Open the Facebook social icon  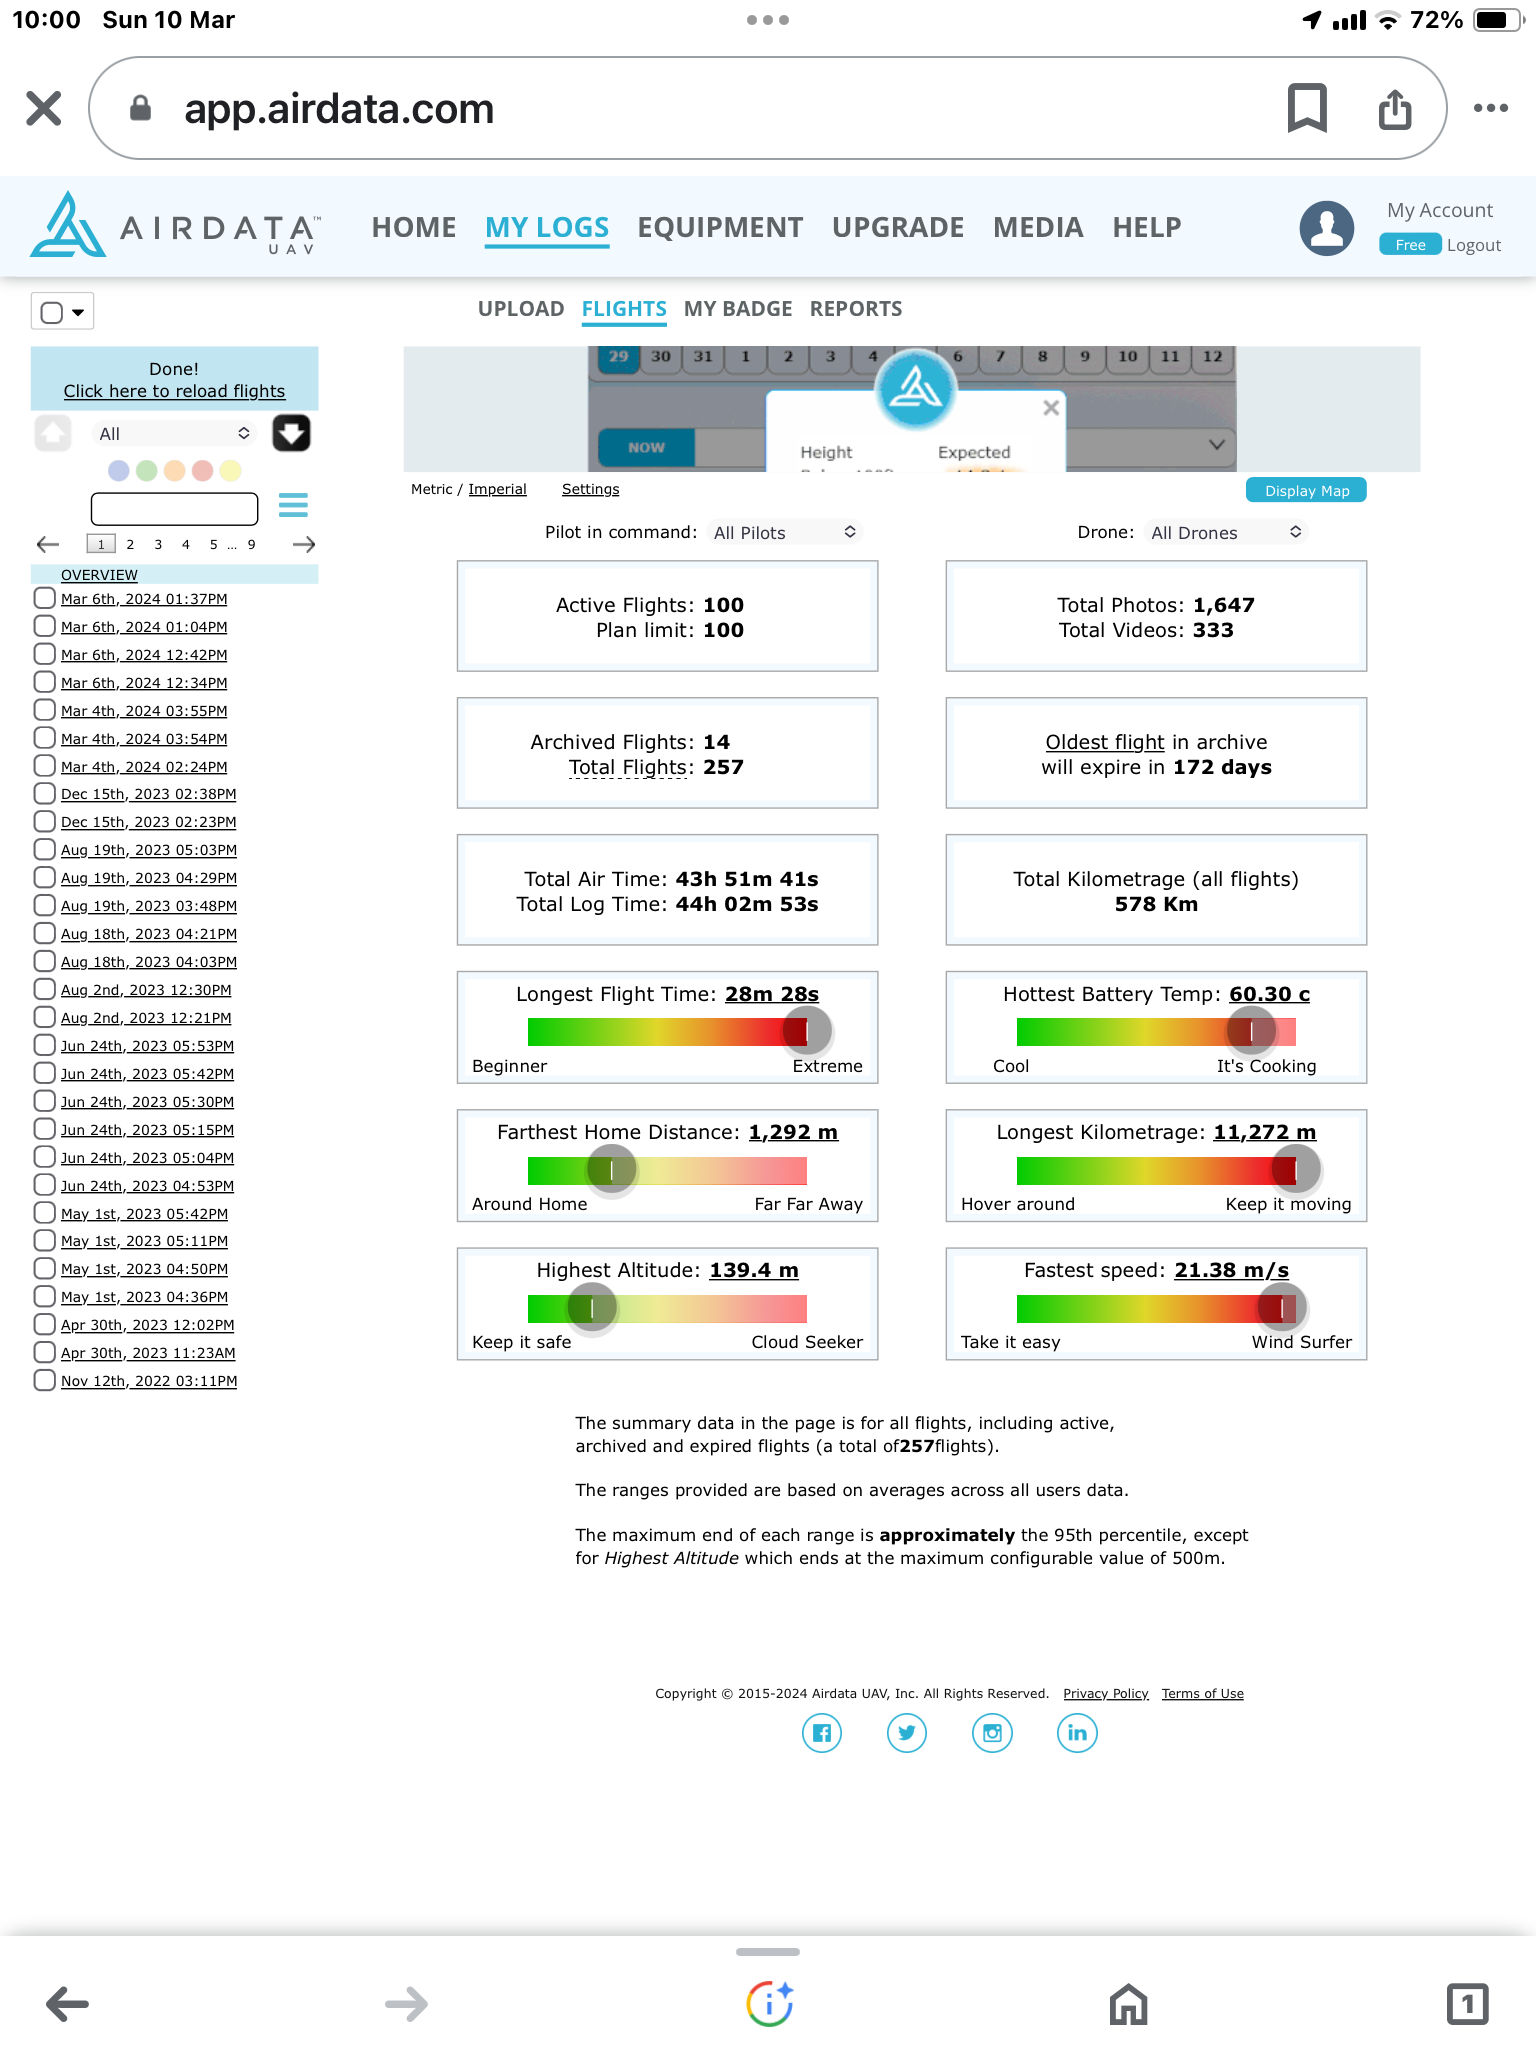(x=822, y=1733)
